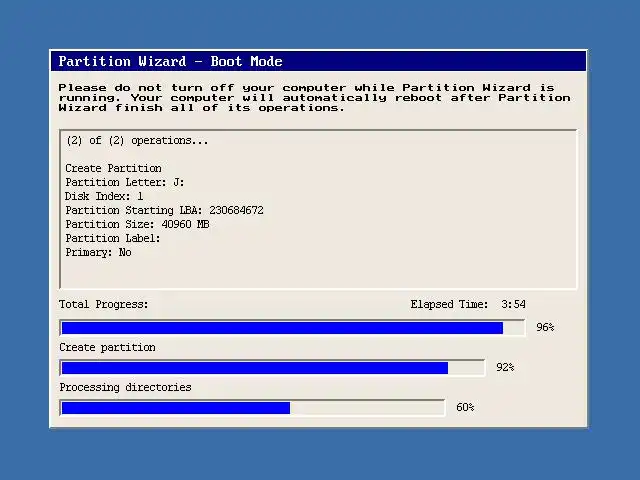Viewport: 640px width, 480px height.
Task: Click the 92% percentage readout
Action: click(x=505, y=367)
